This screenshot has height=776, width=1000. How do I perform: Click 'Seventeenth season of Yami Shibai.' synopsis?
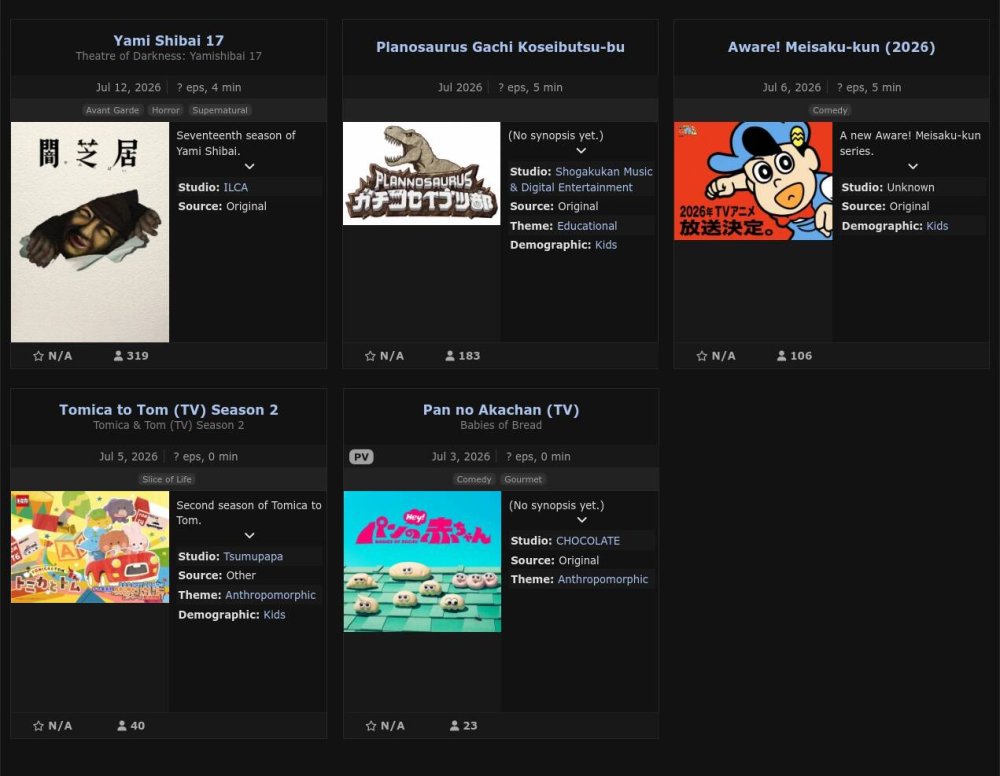pos(236,143)
